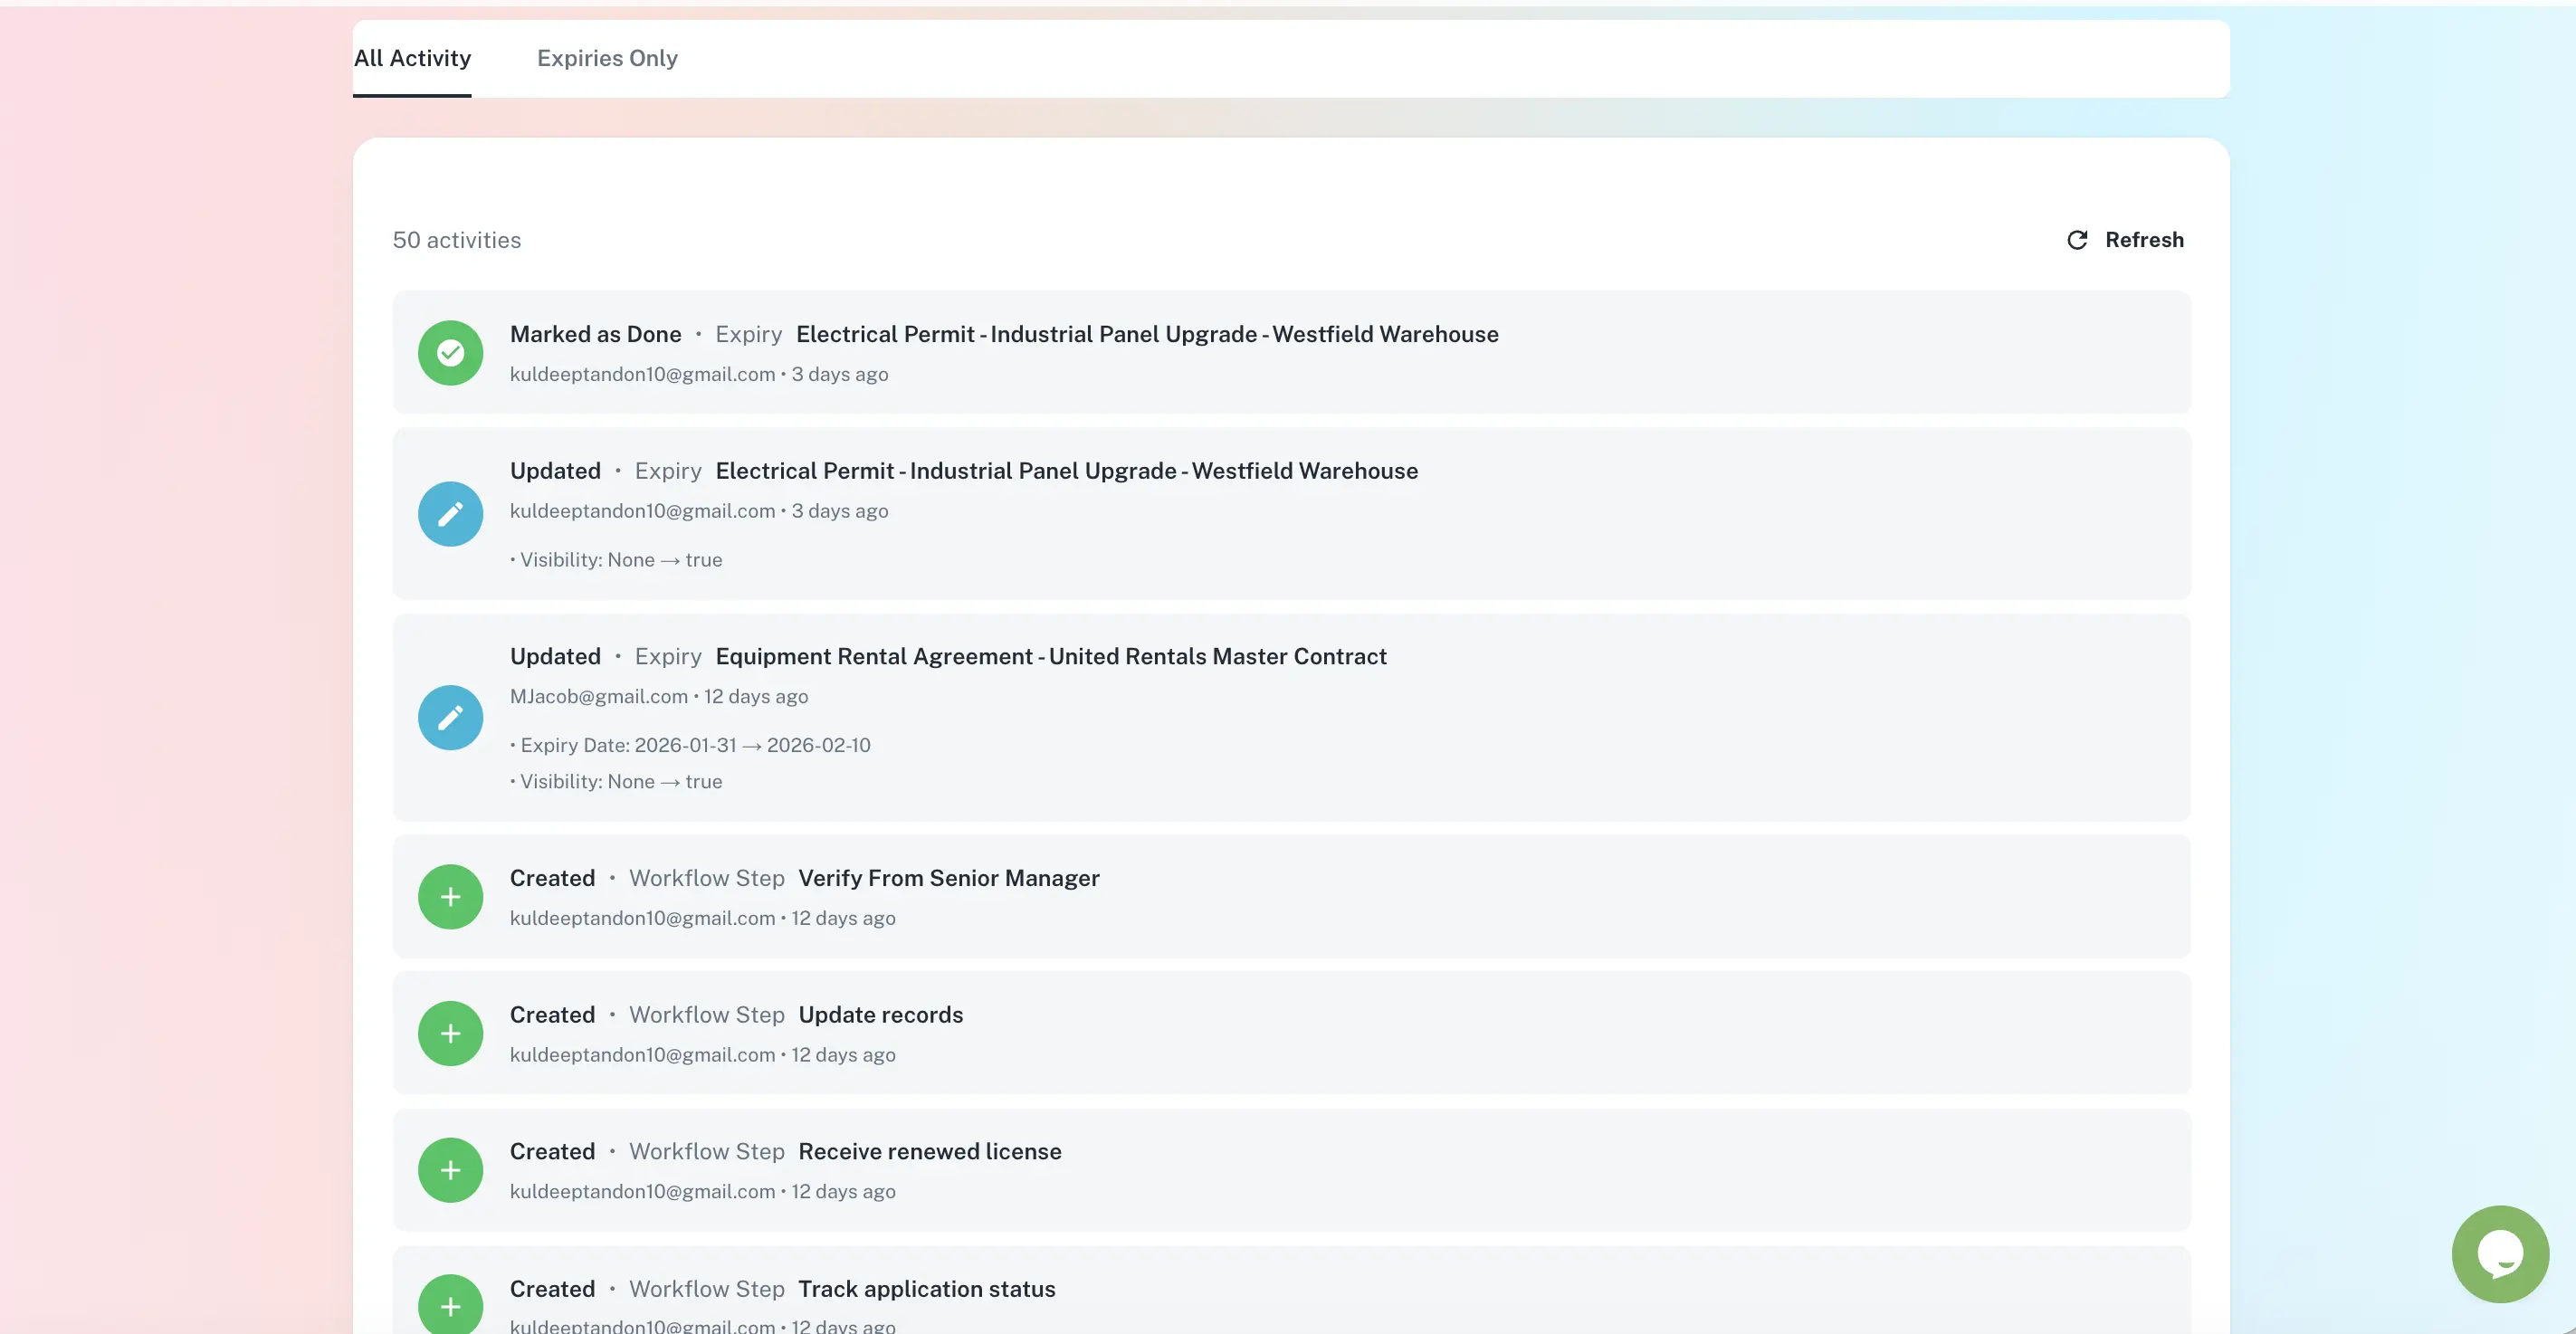Viewport: 2576px width, 1334px height.
Task: Click the email in the Marked as Done row
Action: [x=643, y=374]
